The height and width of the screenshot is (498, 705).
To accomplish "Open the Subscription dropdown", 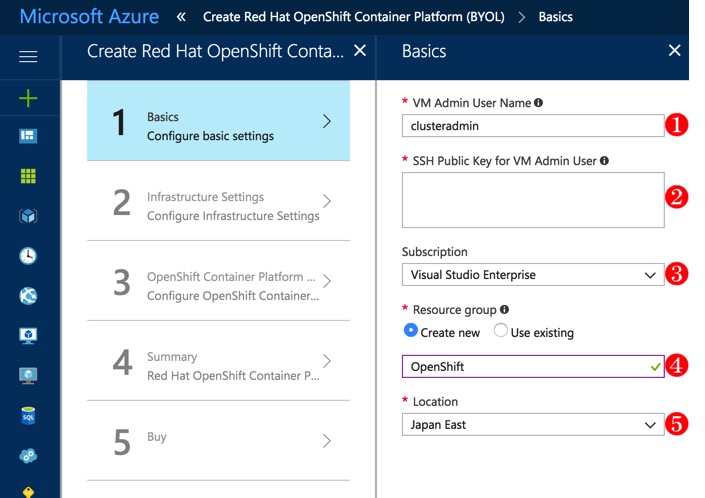I will [533, 274].
